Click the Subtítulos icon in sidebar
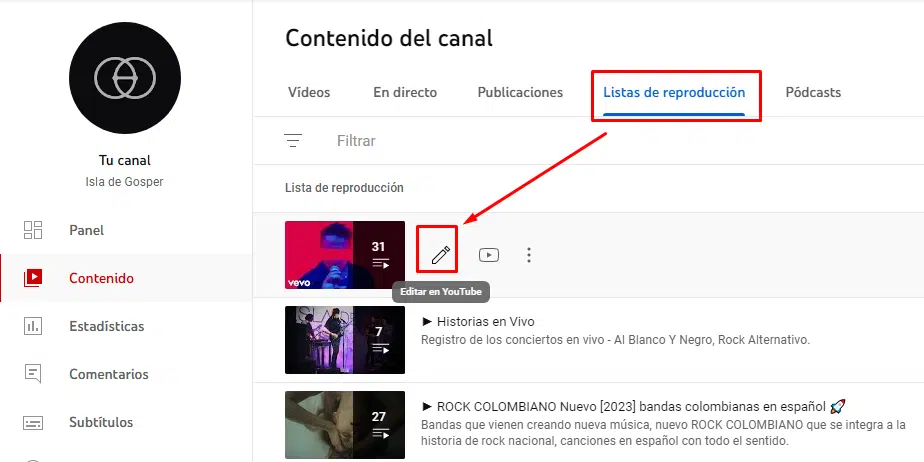Screen dimensions: 924x462 click(33, 423)
